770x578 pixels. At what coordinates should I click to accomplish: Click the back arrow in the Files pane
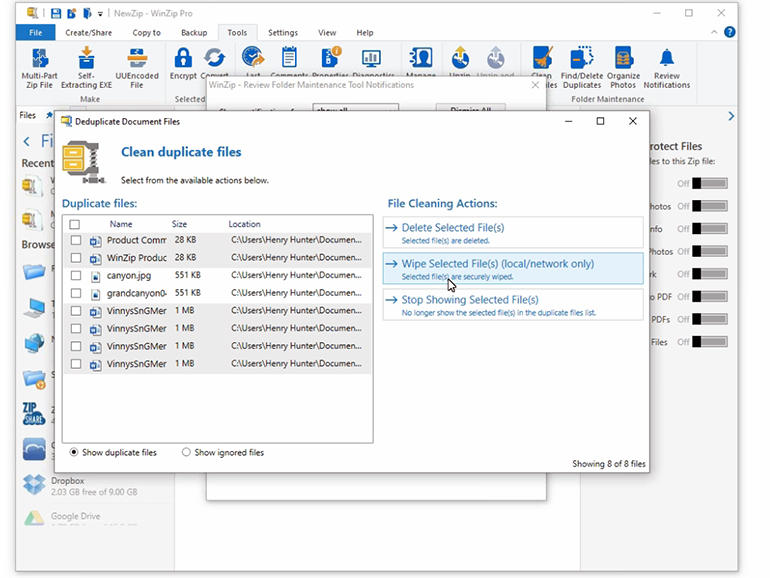[27, 142]
